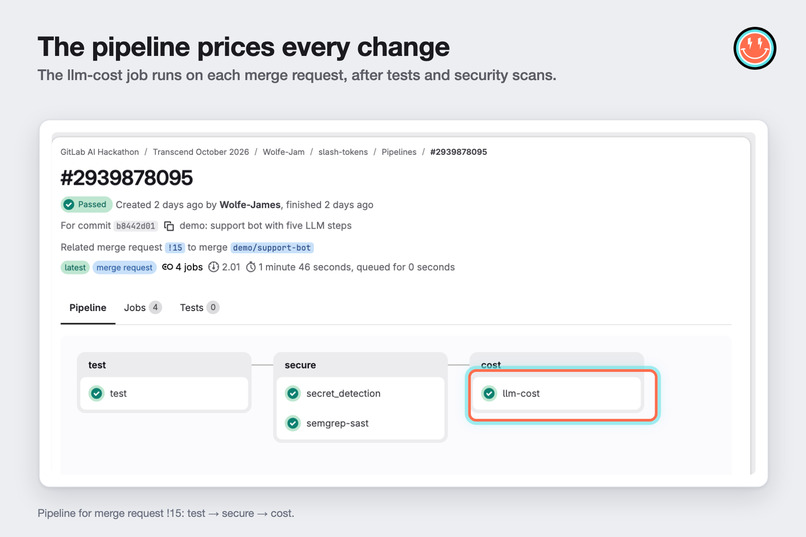Click the jobs count link icon

tap(167, 267)
